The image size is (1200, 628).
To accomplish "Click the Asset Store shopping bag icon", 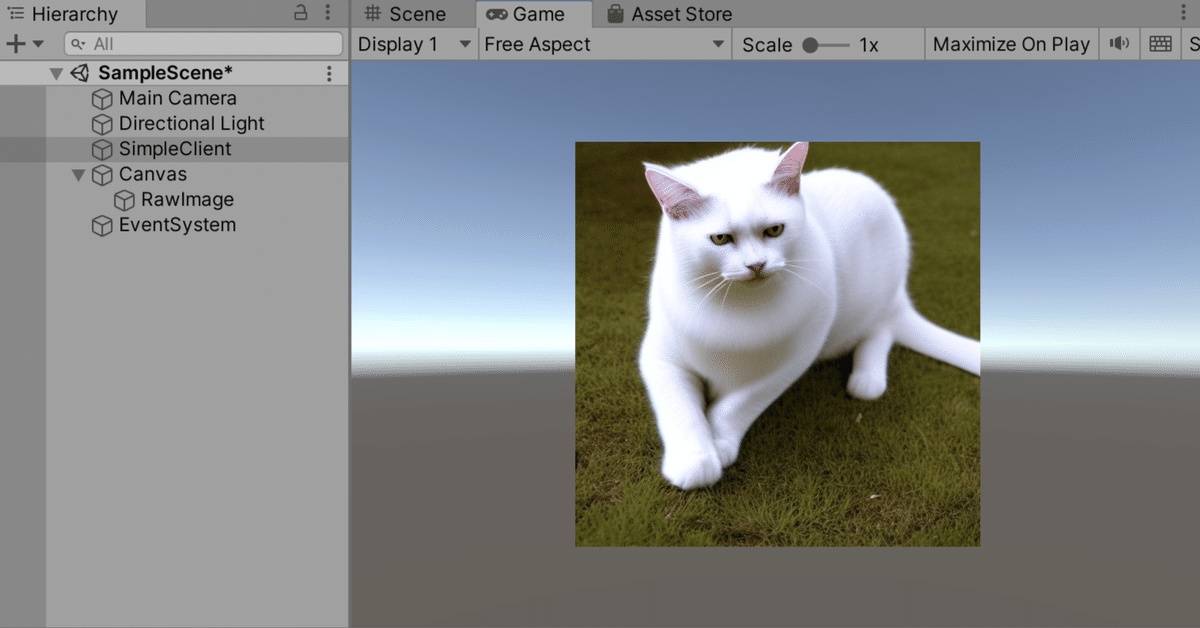I will pyautogui.click(x=615, y=14).
